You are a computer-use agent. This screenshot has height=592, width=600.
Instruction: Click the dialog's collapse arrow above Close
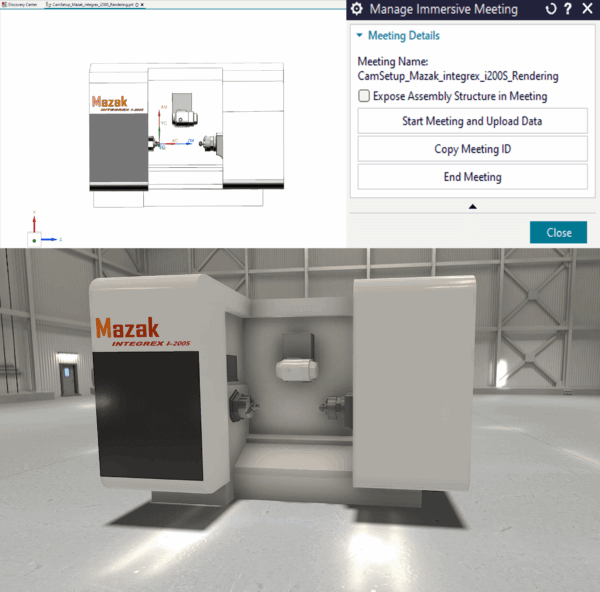[x=472, y=206]
